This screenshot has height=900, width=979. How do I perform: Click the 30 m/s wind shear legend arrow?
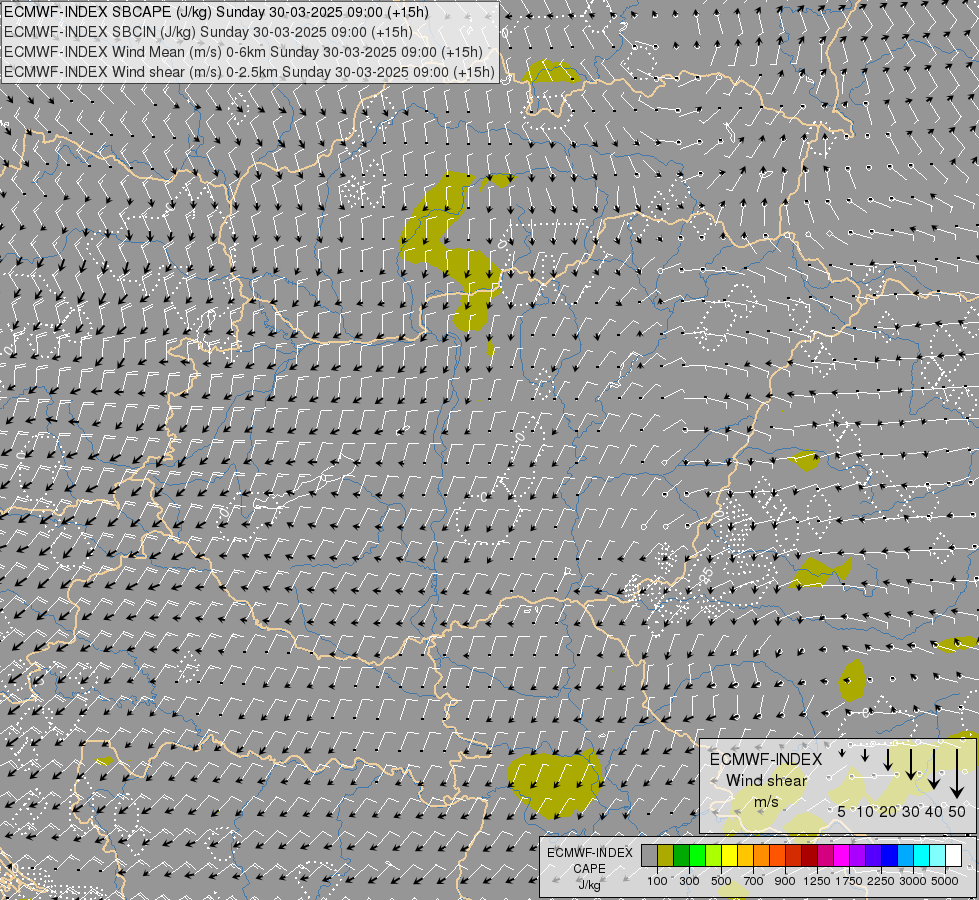click(911, 764)
